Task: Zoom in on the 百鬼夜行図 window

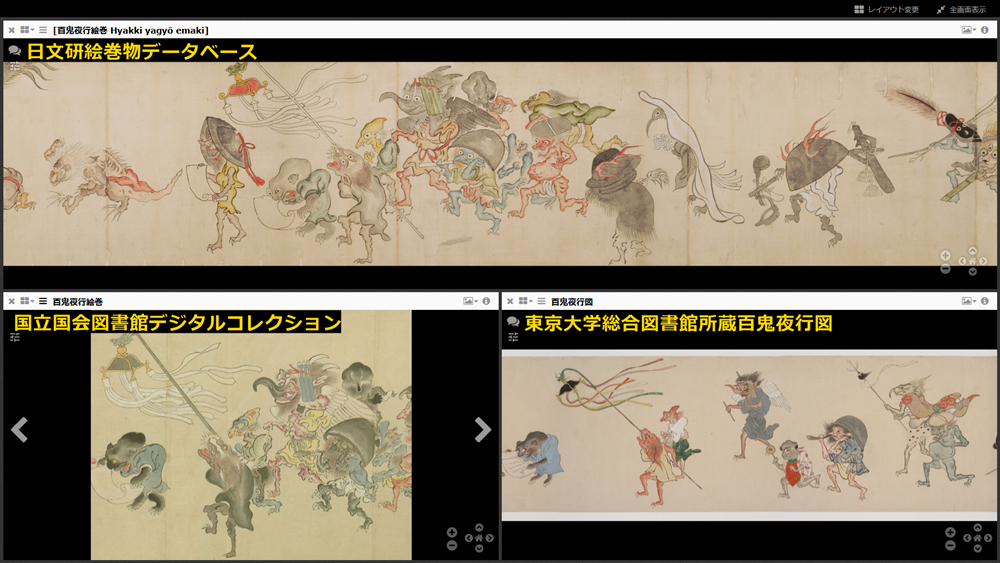Action: coord(950,532)
